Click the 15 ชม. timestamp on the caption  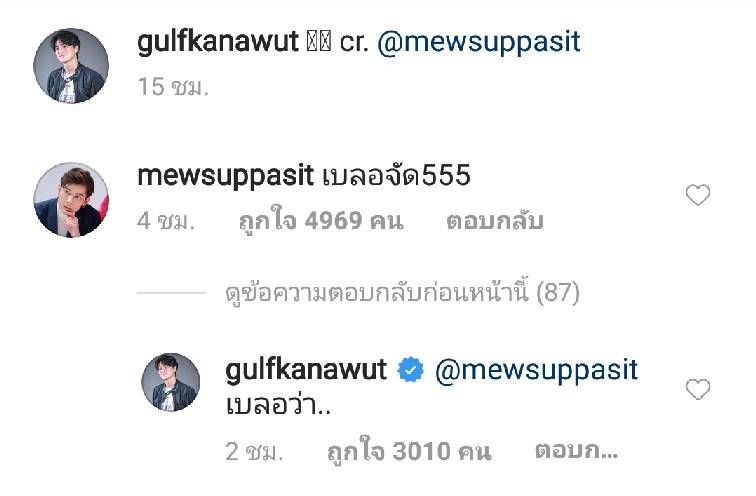pyautogui.click(x=173, y=87)
